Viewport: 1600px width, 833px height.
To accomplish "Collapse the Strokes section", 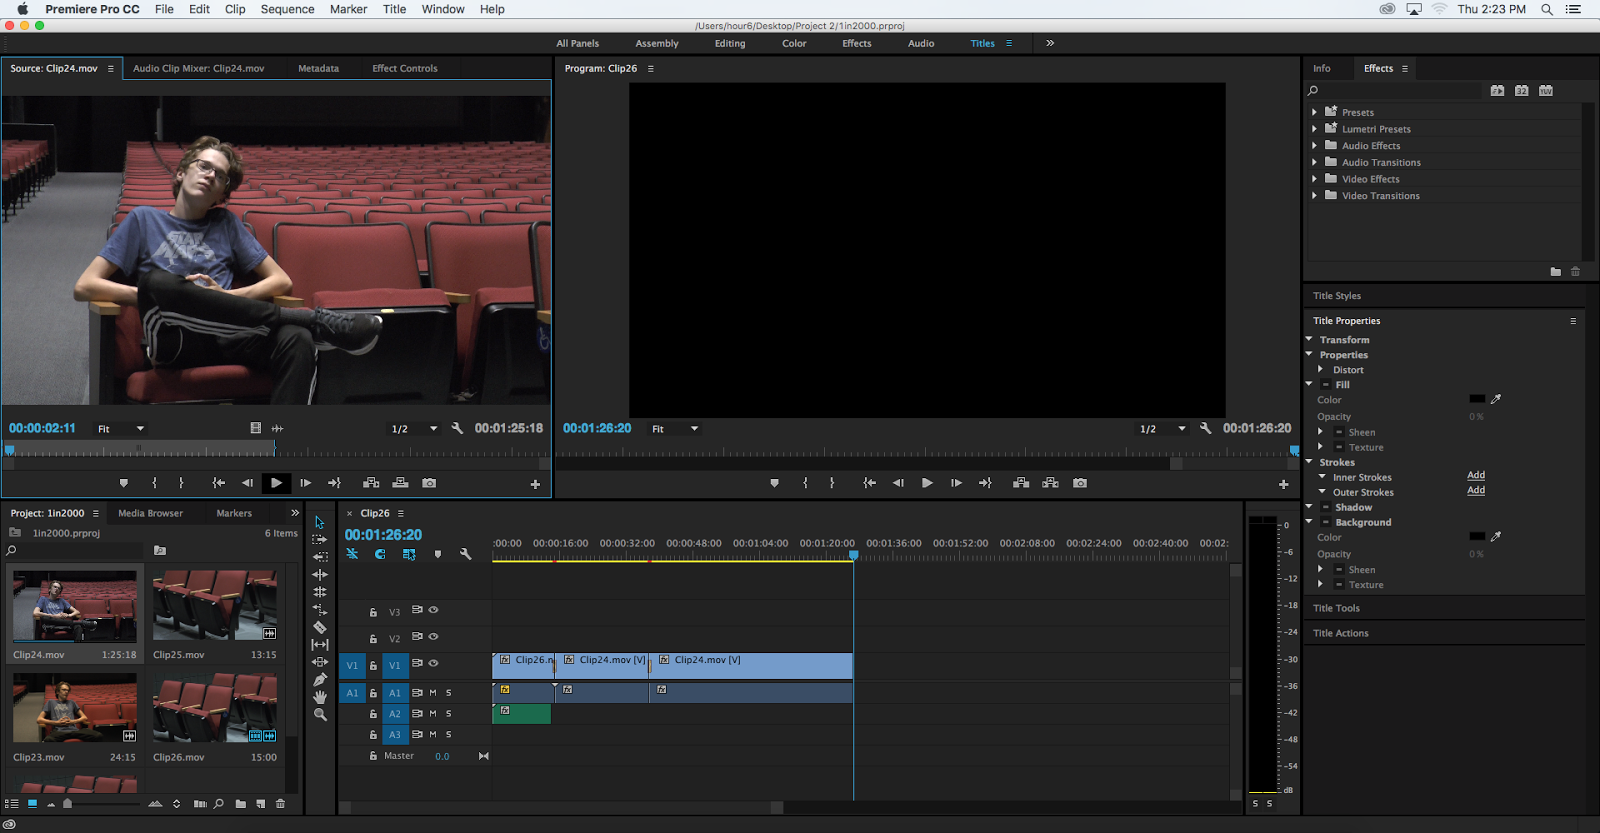I will (1309, 462).
